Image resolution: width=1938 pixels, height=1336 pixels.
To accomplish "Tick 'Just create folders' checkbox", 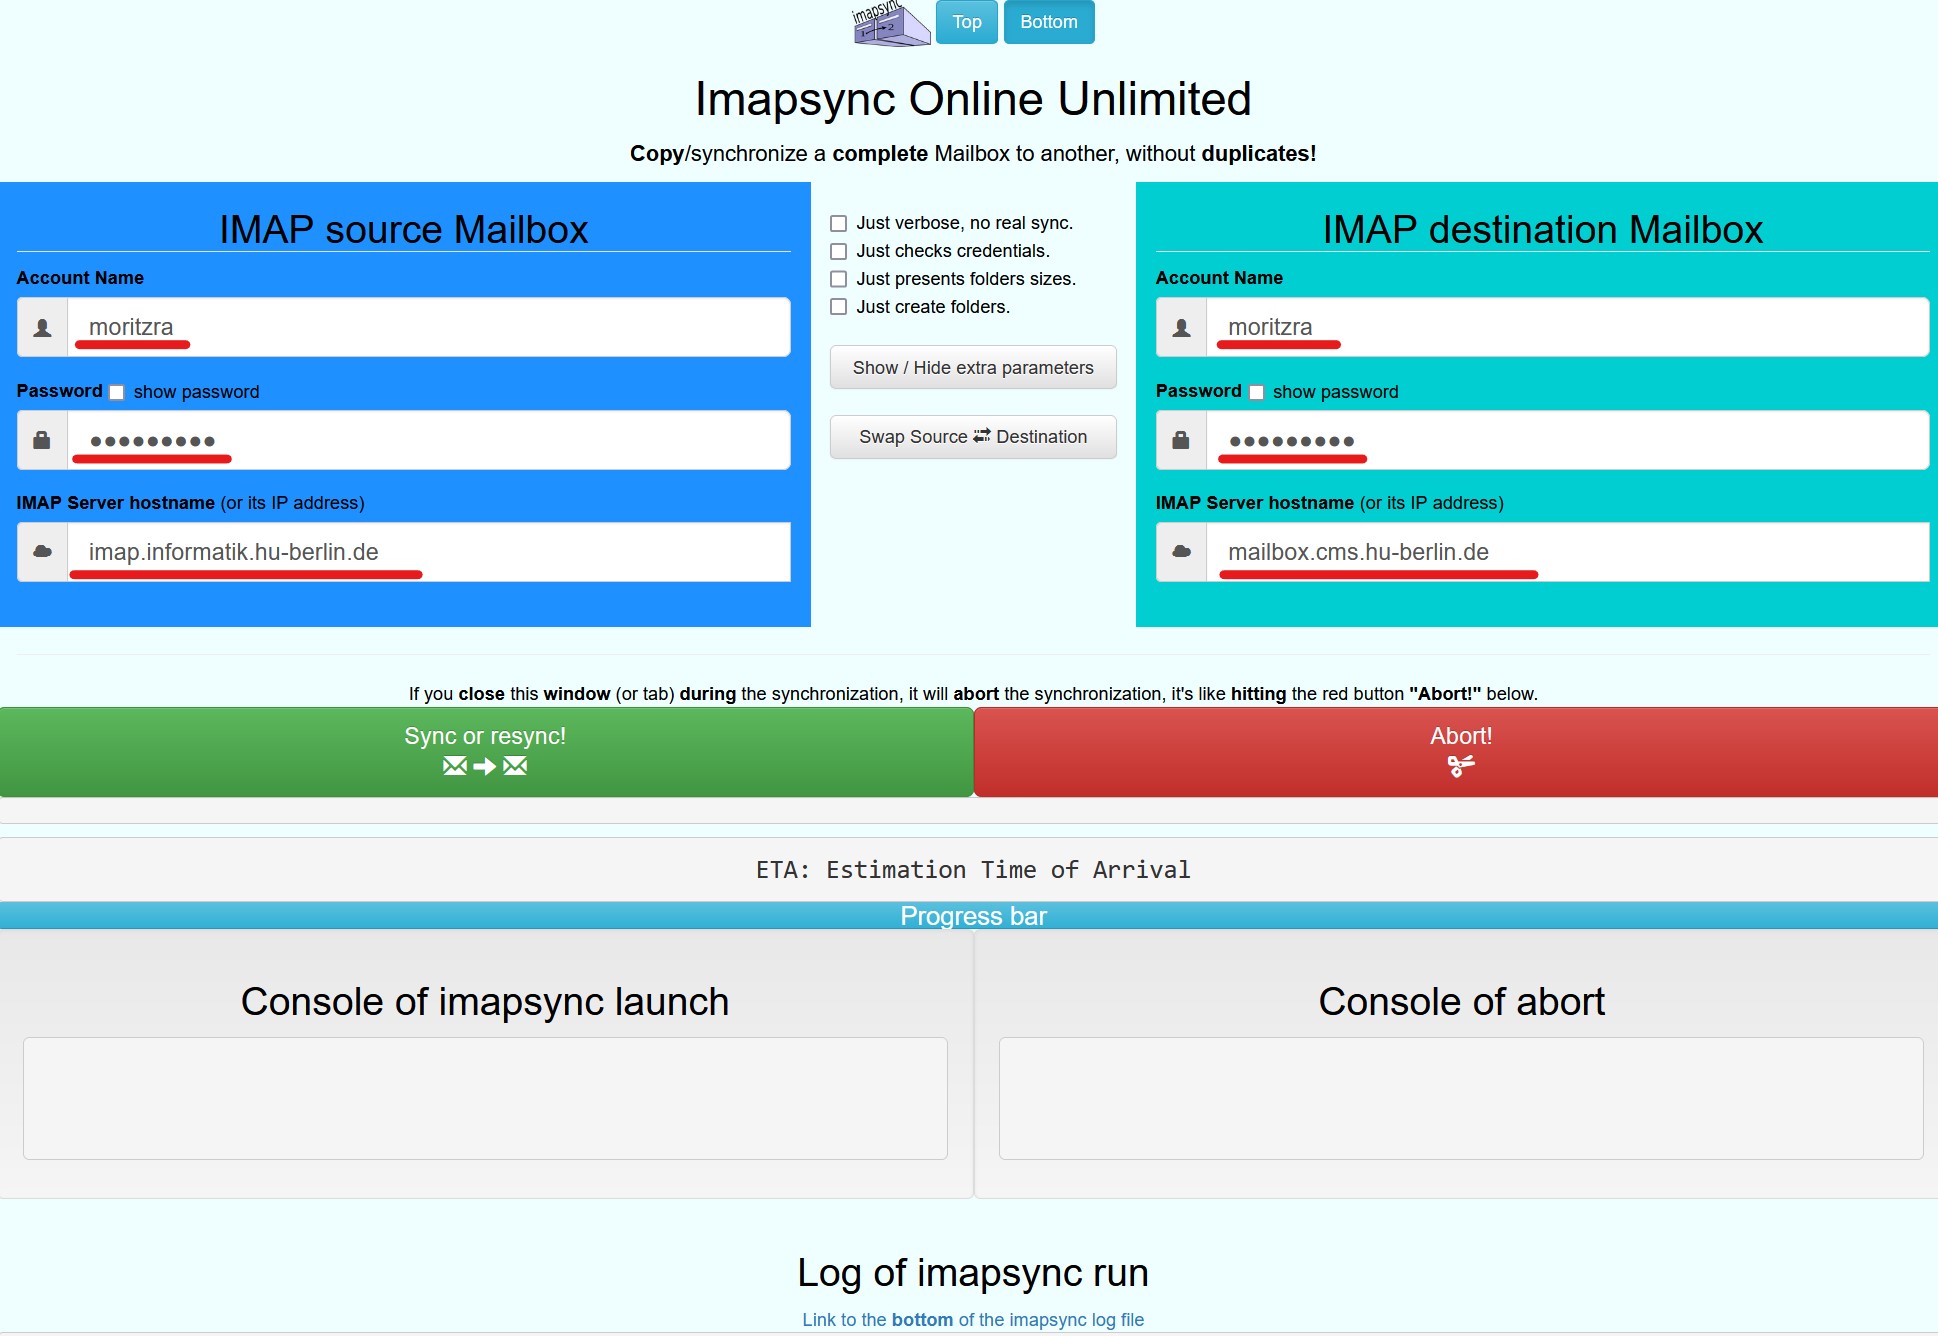I will tap(839, 307).
